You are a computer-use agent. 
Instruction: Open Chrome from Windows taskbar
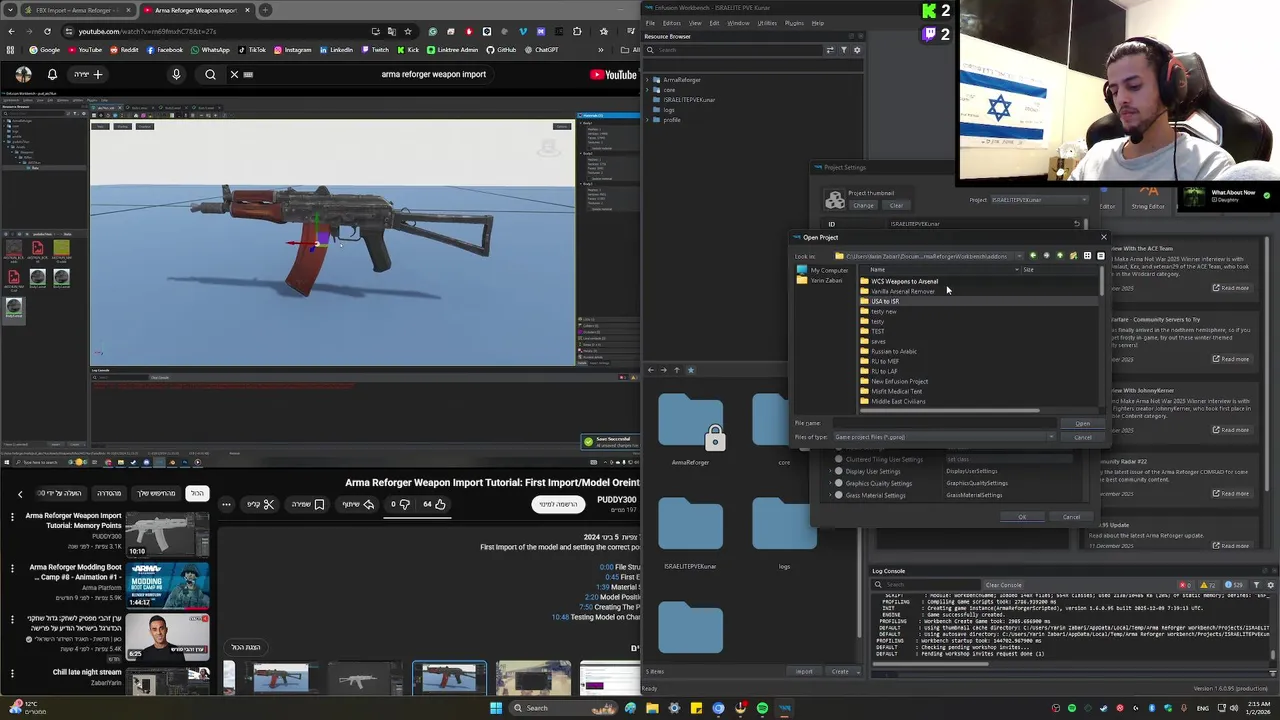click(x=718, y=708)
